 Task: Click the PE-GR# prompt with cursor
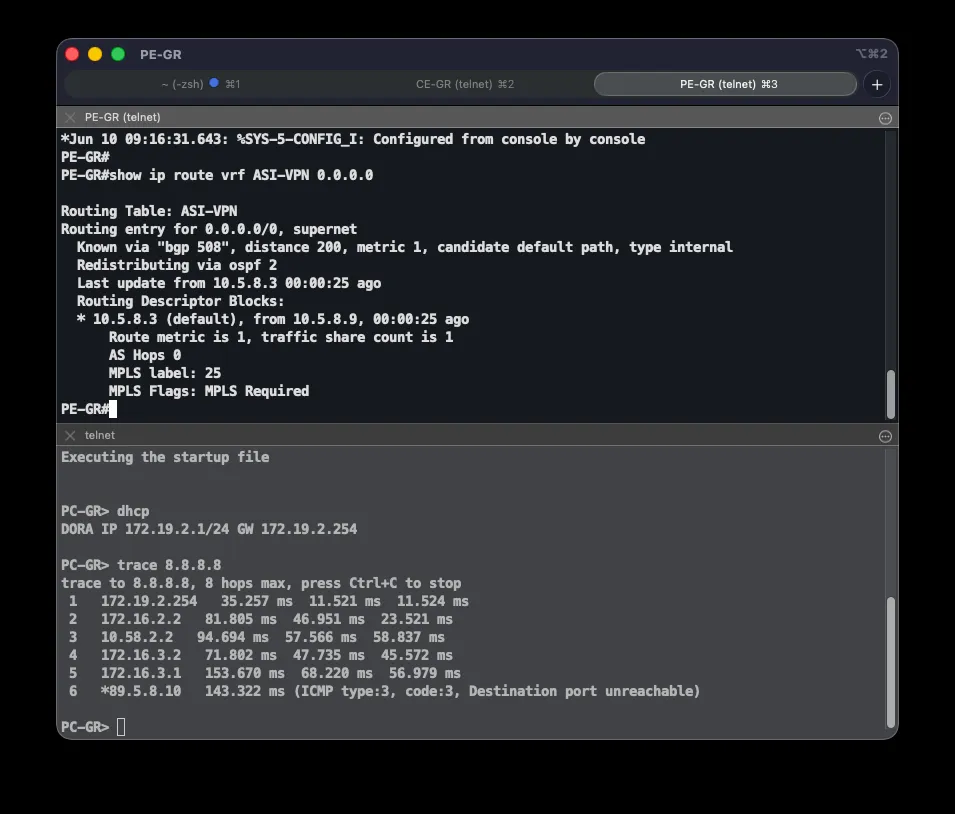click(89, 409)
